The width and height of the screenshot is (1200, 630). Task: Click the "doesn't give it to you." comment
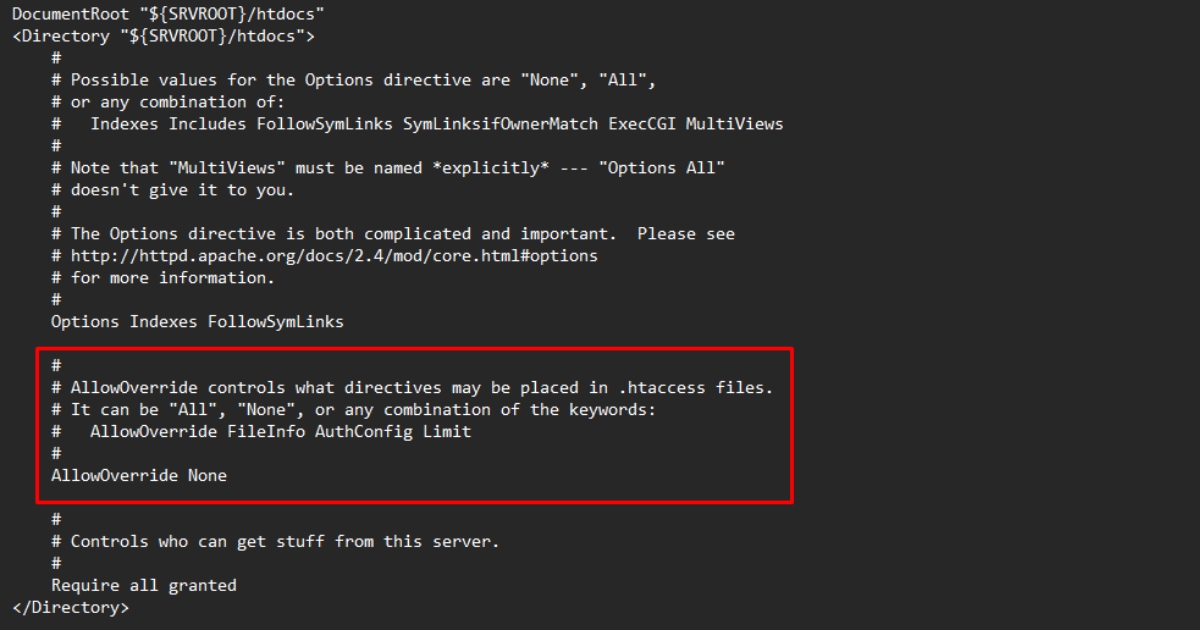pos(182,189)
